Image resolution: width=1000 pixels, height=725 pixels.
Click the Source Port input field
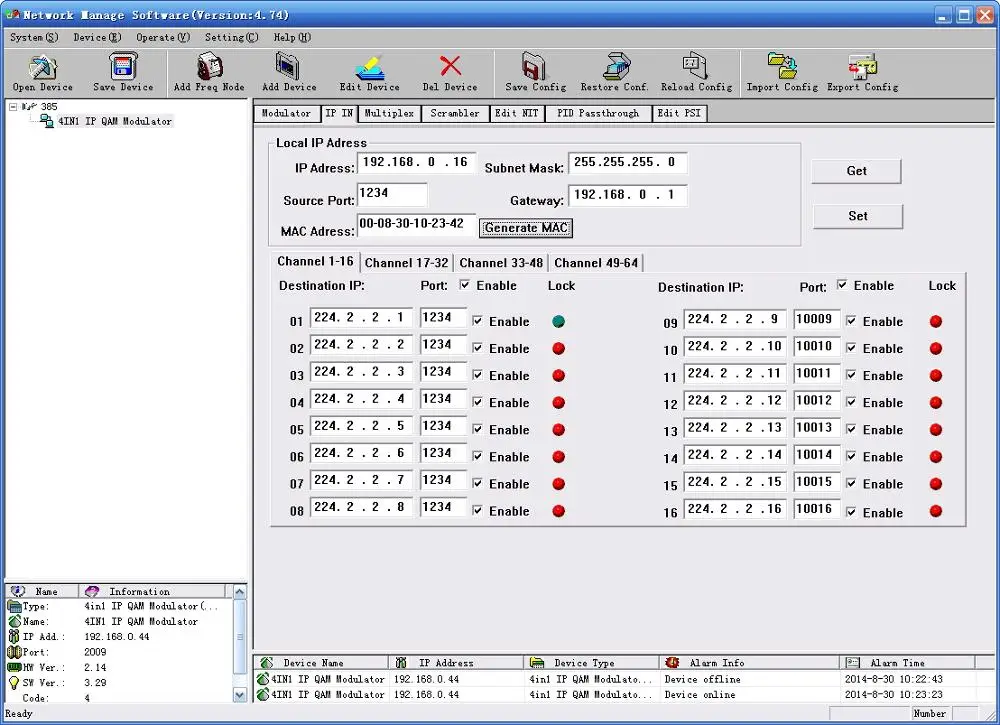(391, 194)
